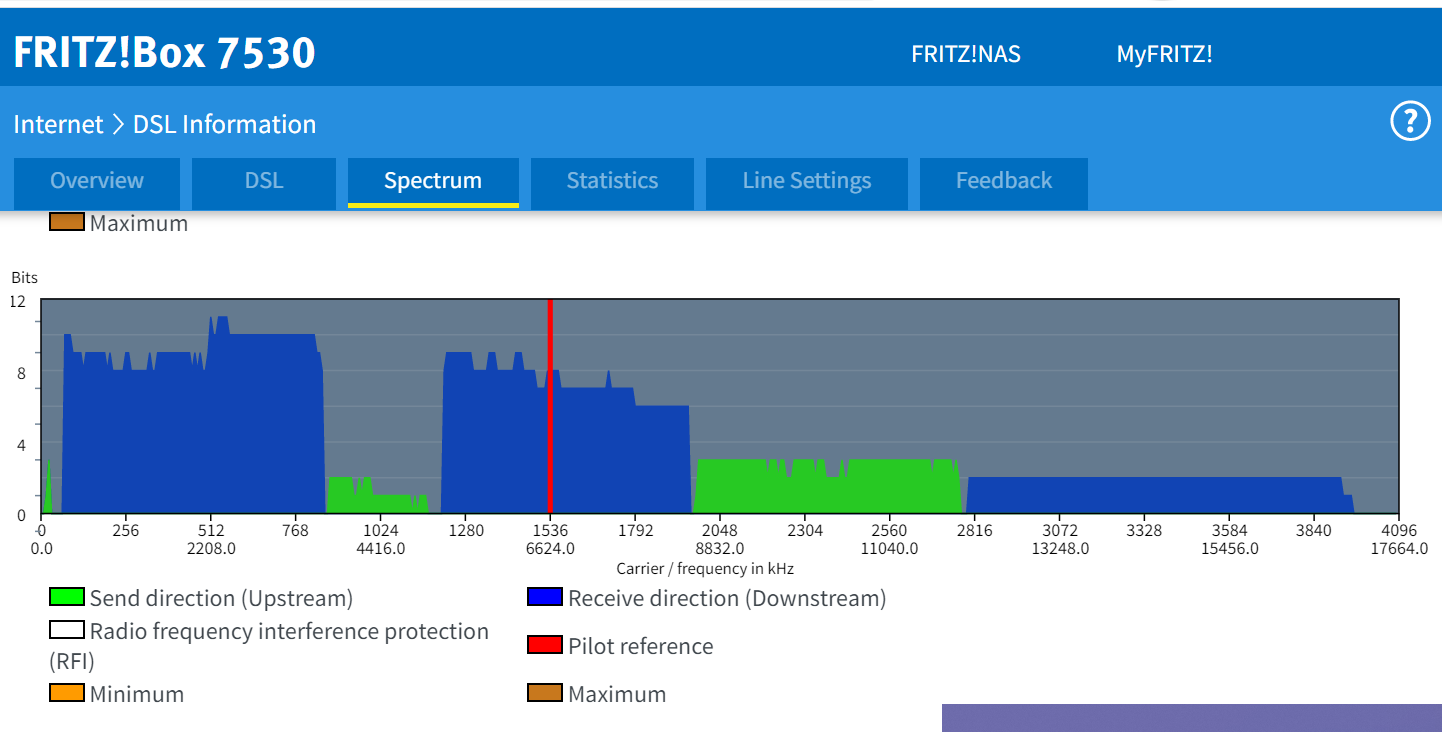Image resolution: width=1442 pixels, height=732 pixels.
Task: Click the bottom Maximum legend swatch
Action: point(545,693)
